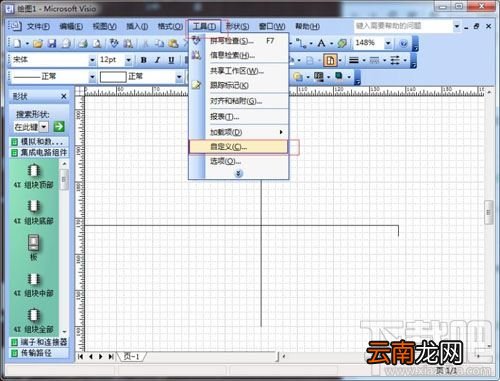This screenshot has height=381, width=500.
Task: Select the Text tool letter A
Action: (321, 43)
